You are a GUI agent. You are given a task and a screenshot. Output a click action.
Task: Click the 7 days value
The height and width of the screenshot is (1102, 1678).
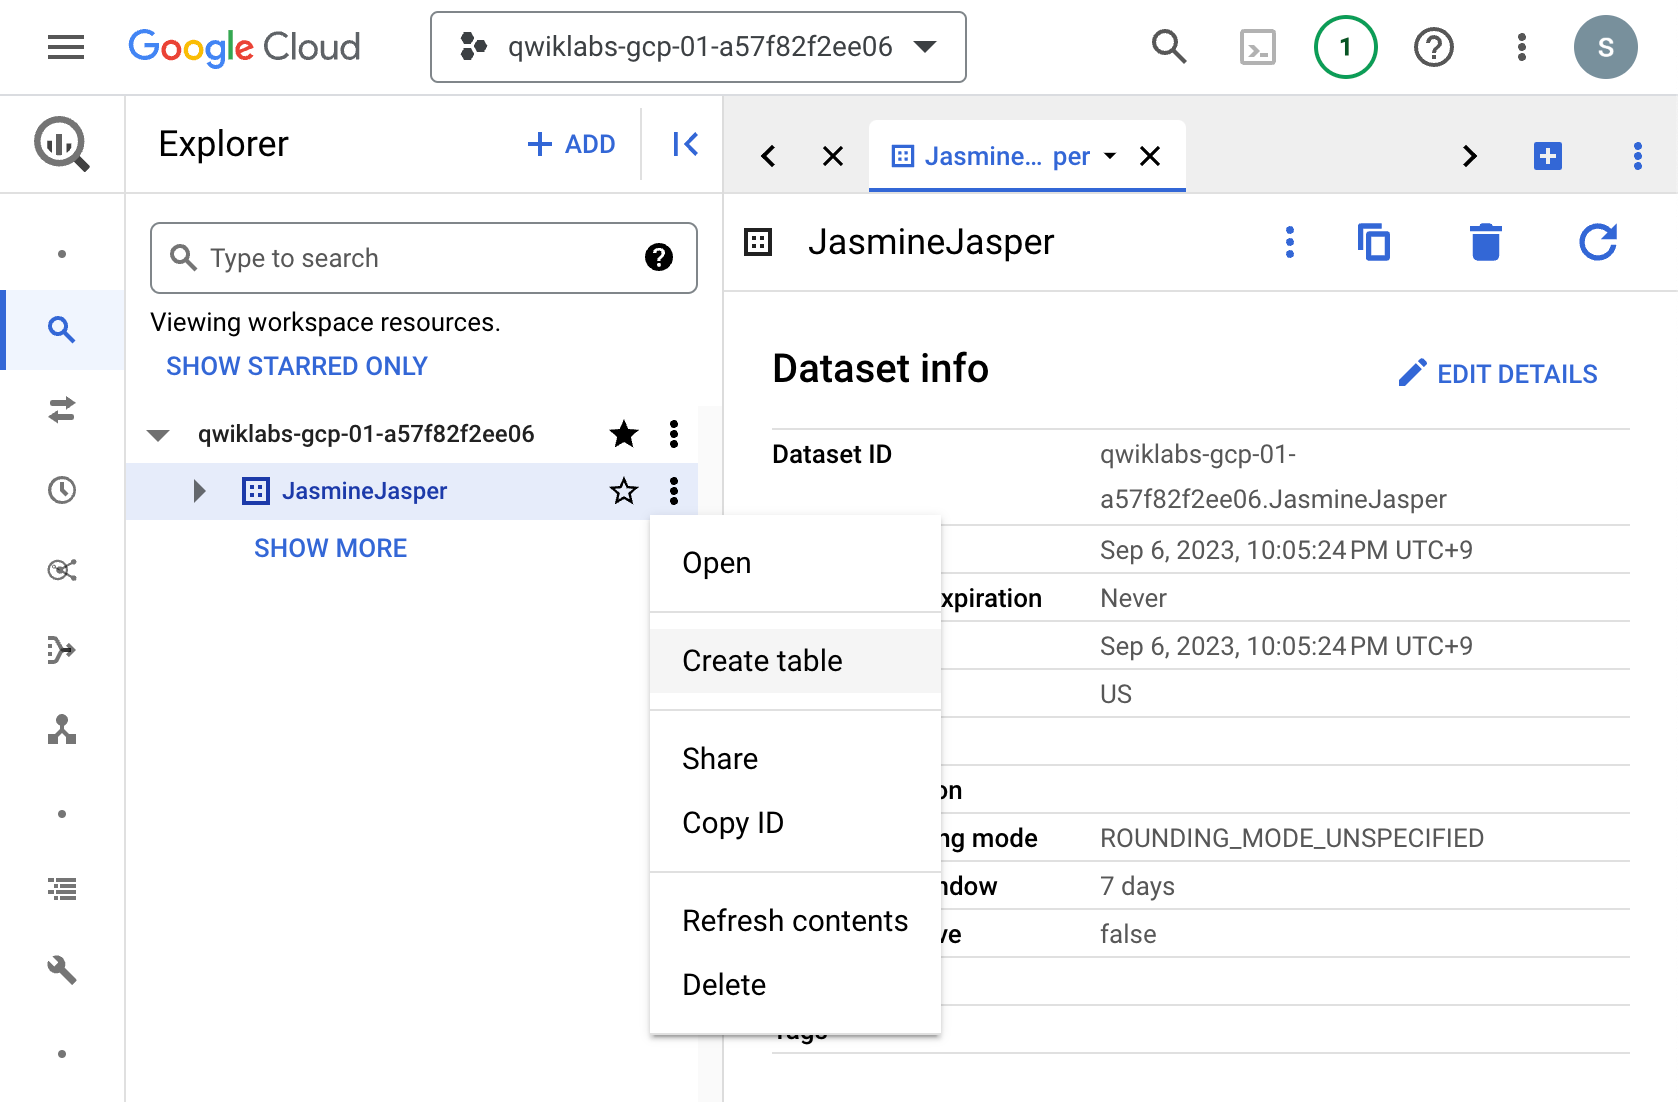pos(1137,886)
